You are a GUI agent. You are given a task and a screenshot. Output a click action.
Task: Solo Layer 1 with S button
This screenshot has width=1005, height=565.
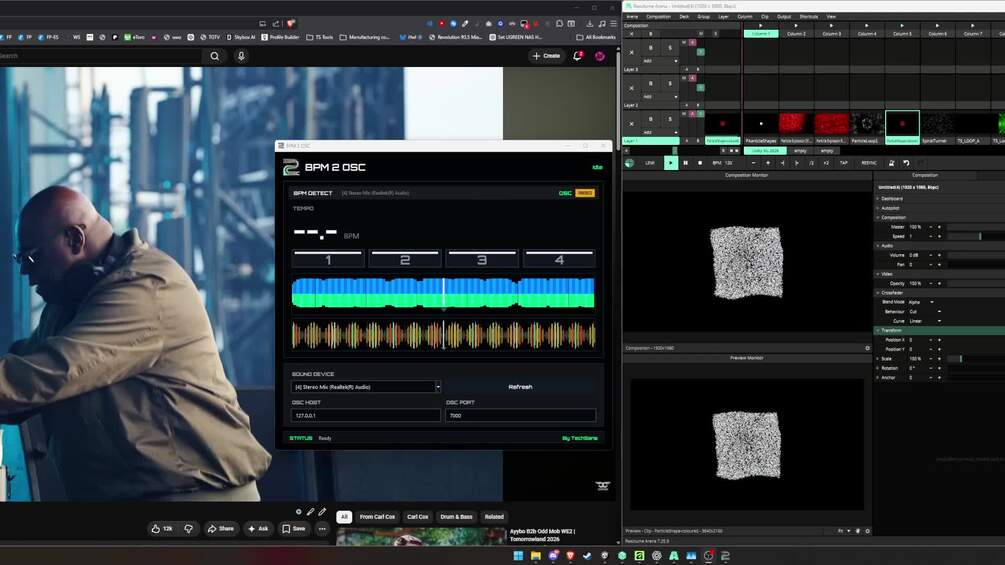[670, 119]
